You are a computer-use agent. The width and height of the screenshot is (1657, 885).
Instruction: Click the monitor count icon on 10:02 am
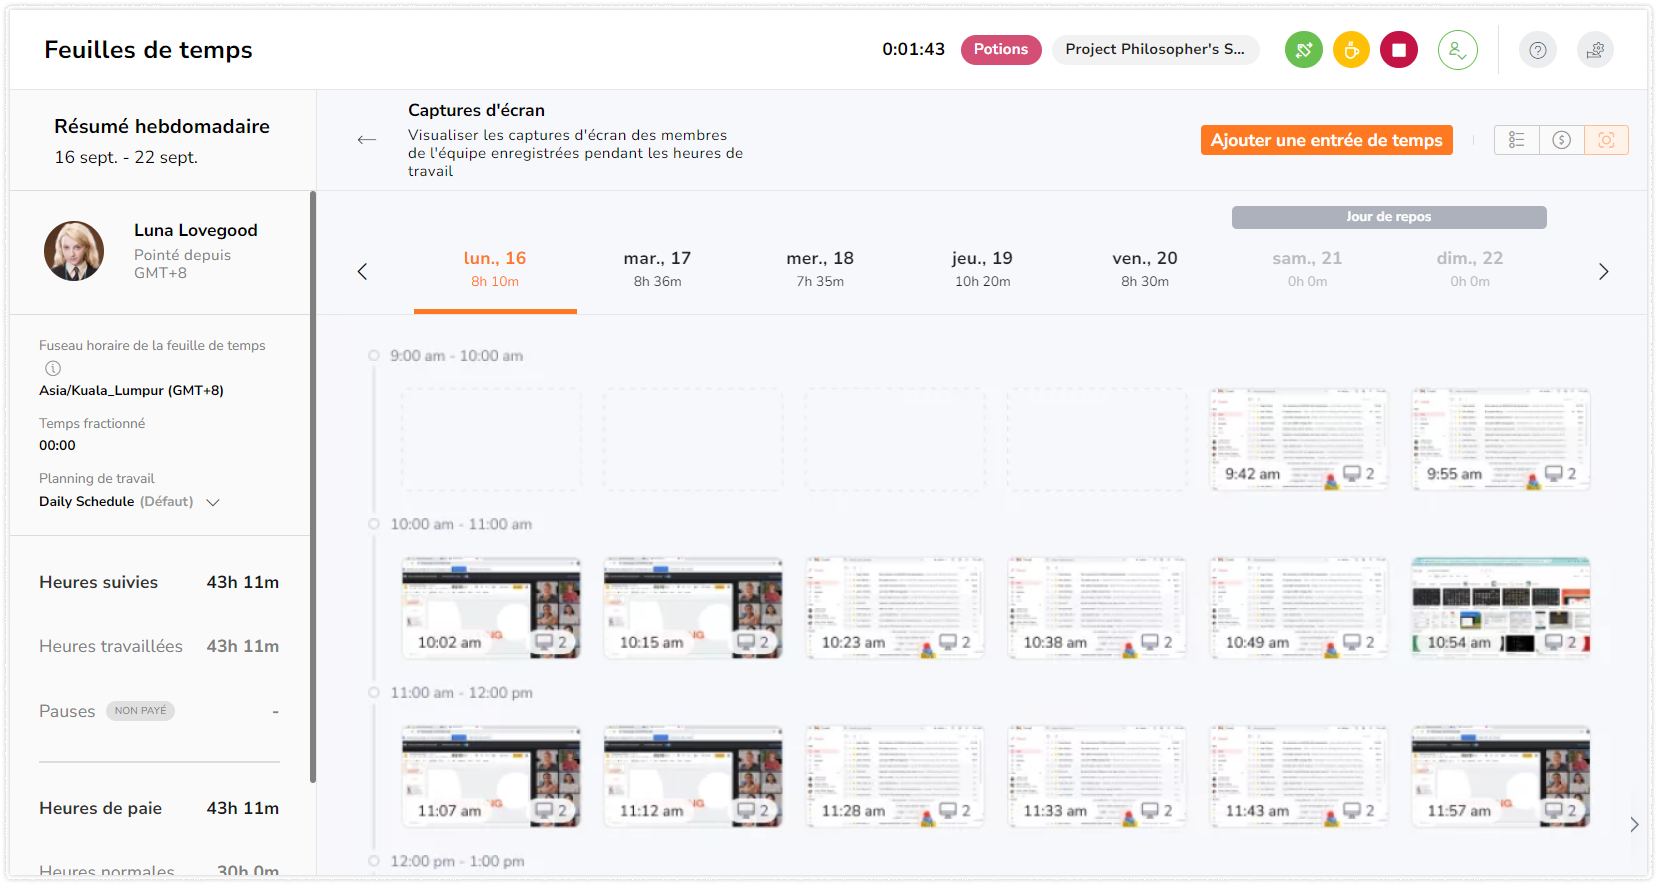[544, 642]
